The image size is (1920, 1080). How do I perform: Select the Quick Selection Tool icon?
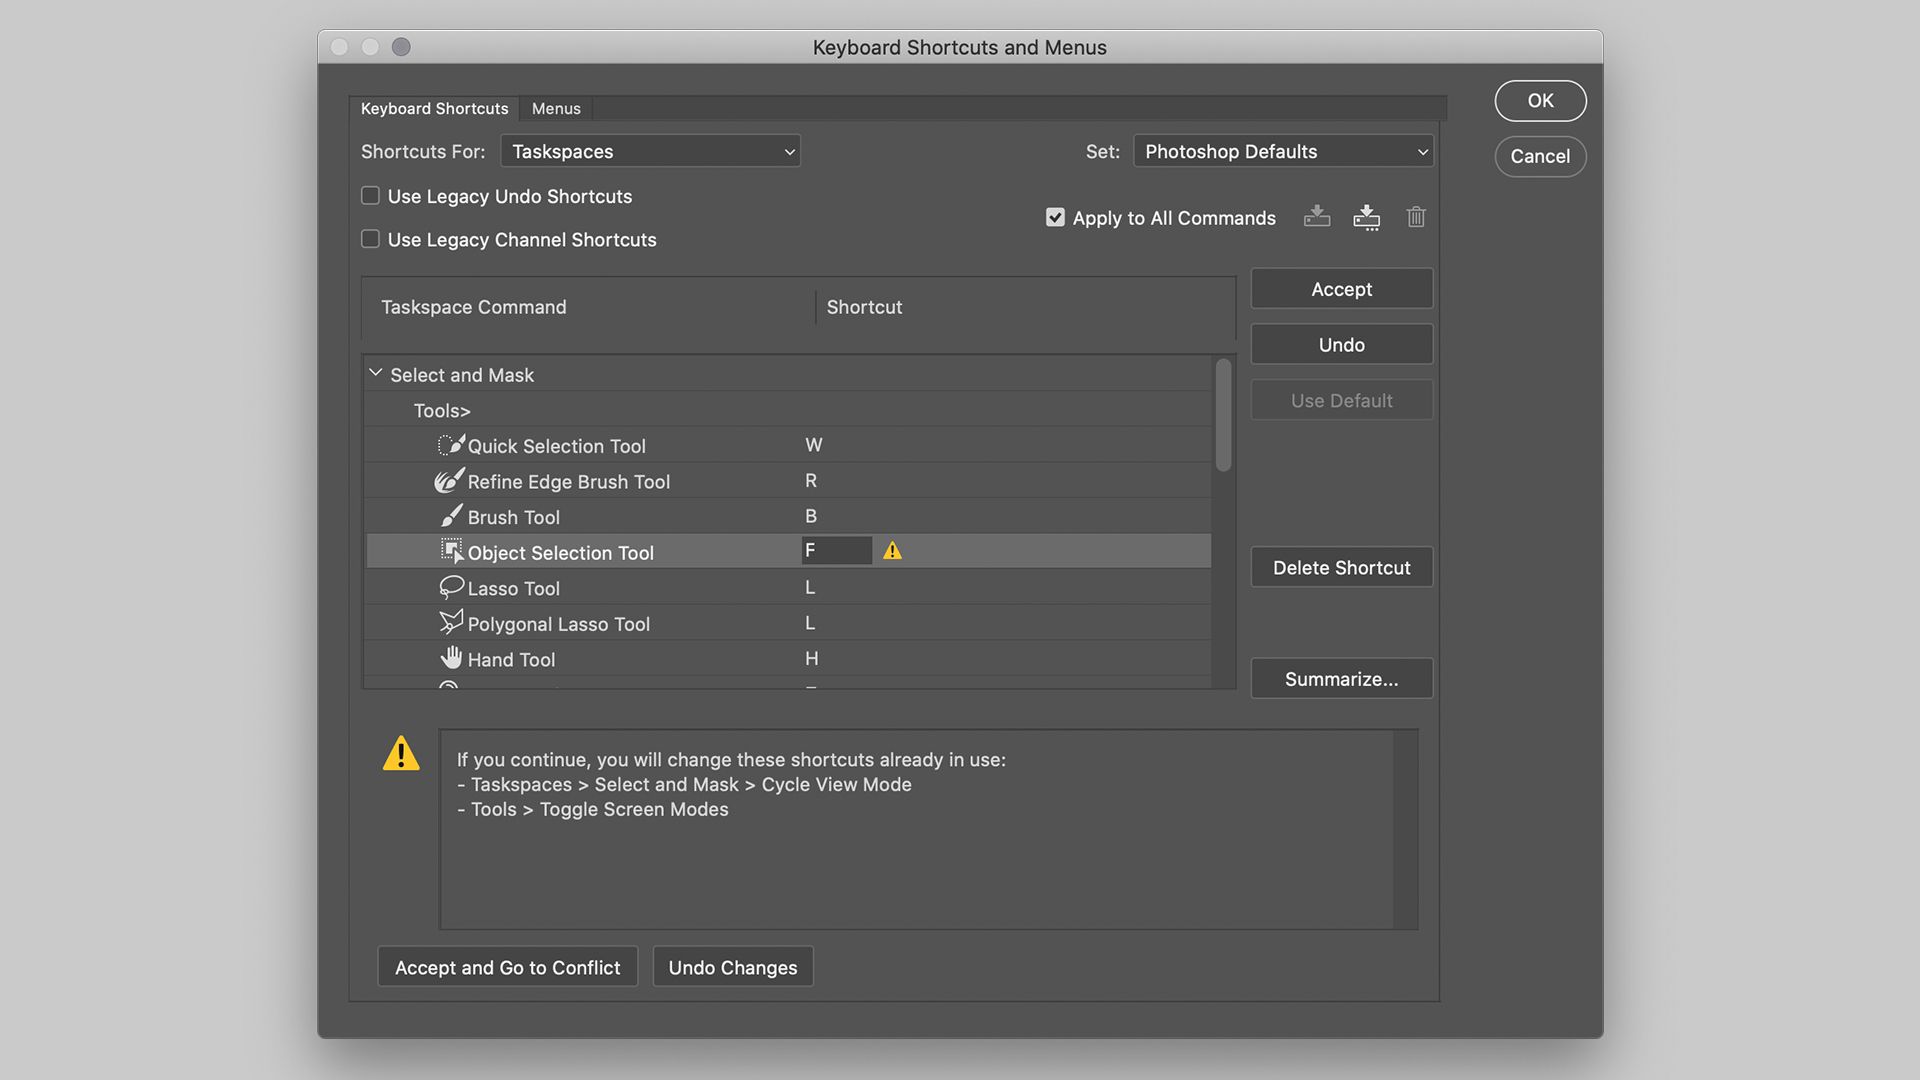[451, 445]
